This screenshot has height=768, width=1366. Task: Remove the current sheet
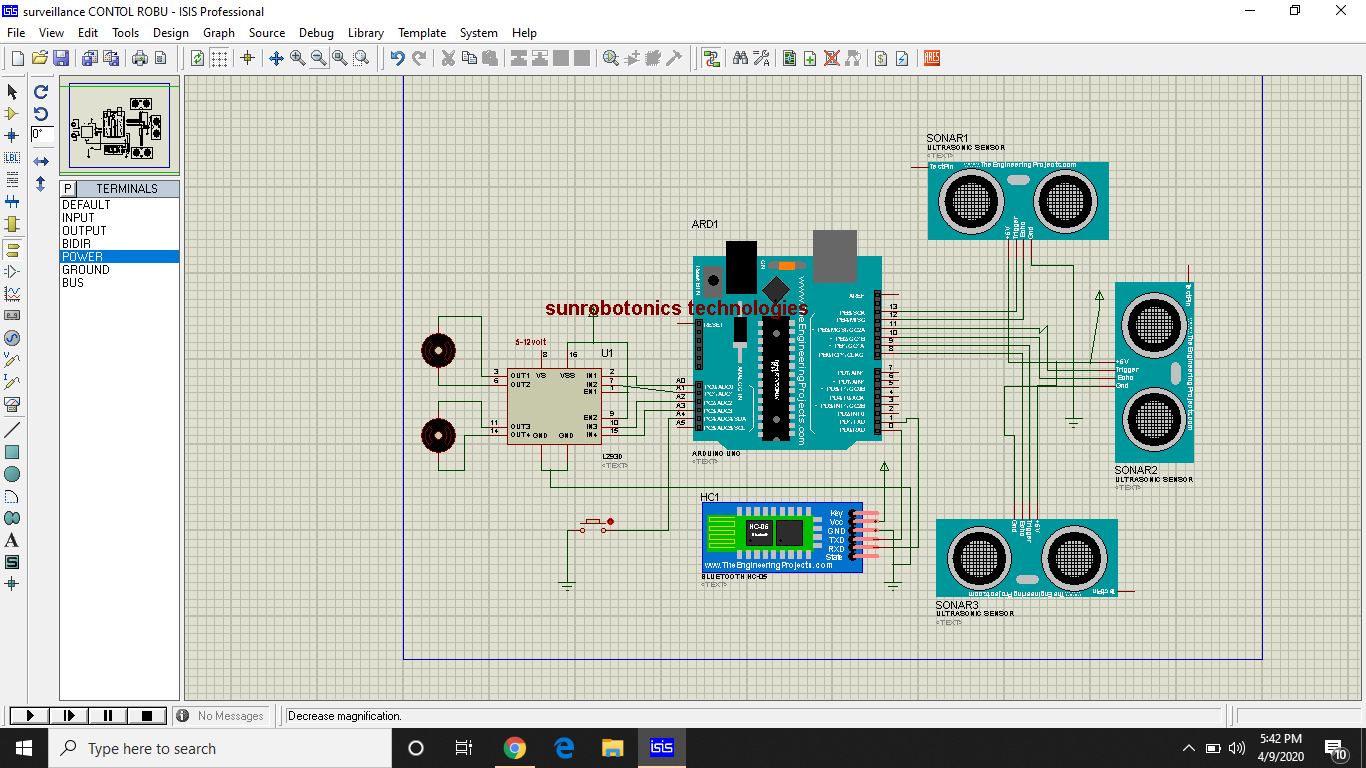point(832,58)
